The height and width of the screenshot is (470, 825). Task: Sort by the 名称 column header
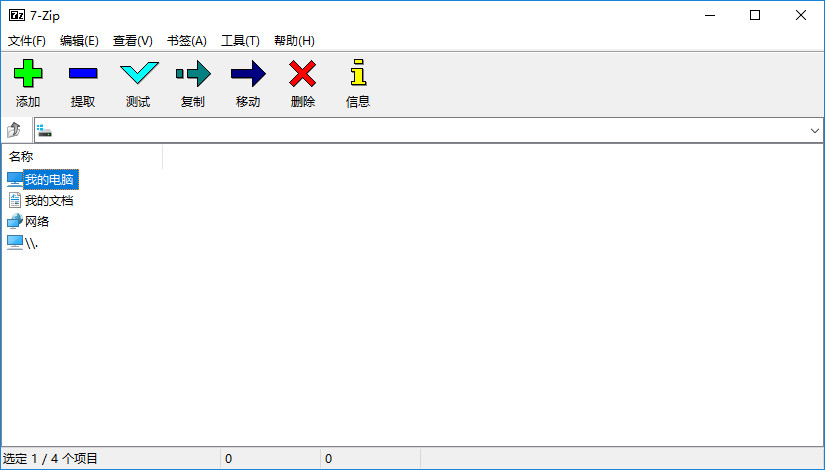[x=83, y=156]
